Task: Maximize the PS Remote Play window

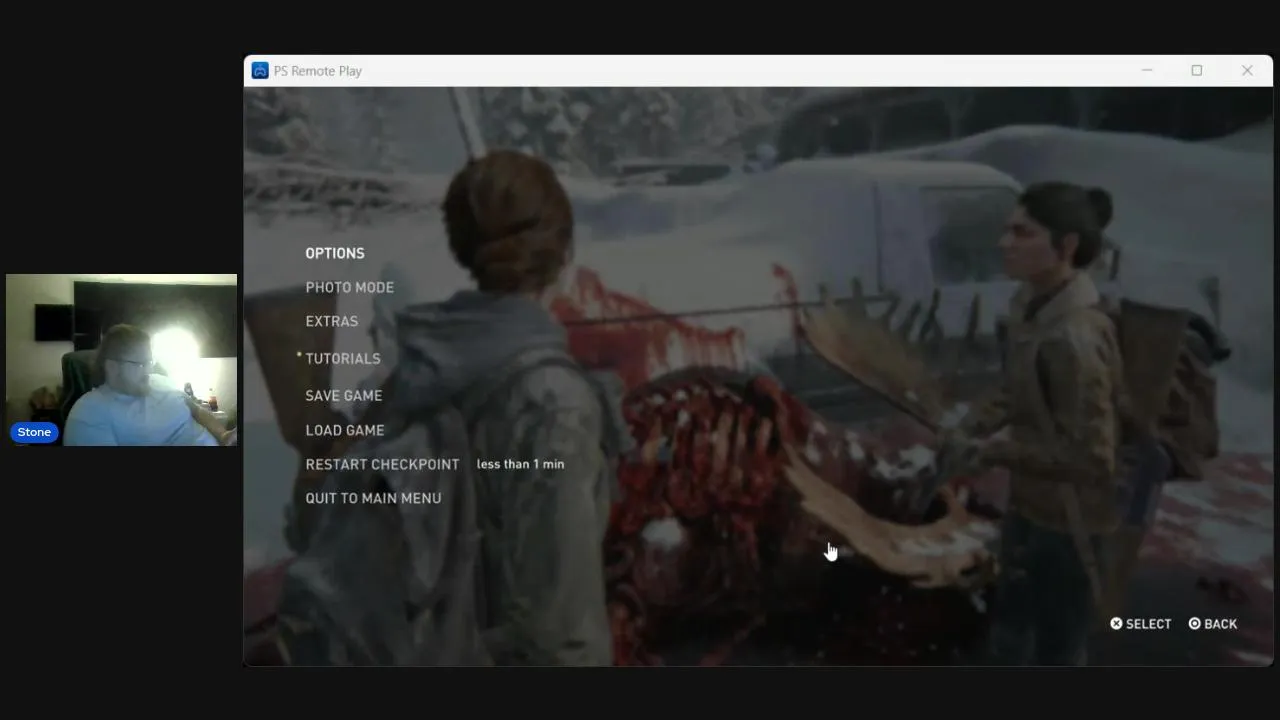Action: point(1196,71)
